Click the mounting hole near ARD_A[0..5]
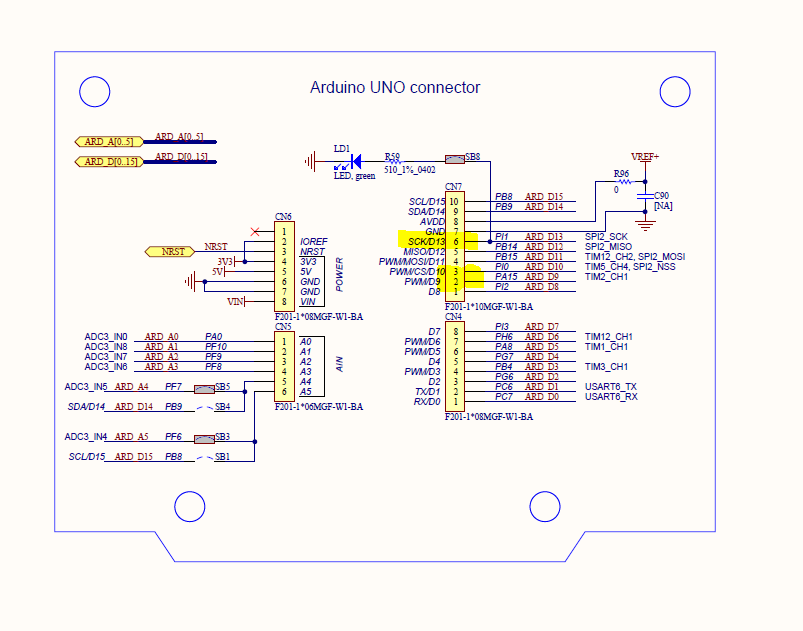Image resolution: width=803 pixels, height=631 pixels. 95,92
